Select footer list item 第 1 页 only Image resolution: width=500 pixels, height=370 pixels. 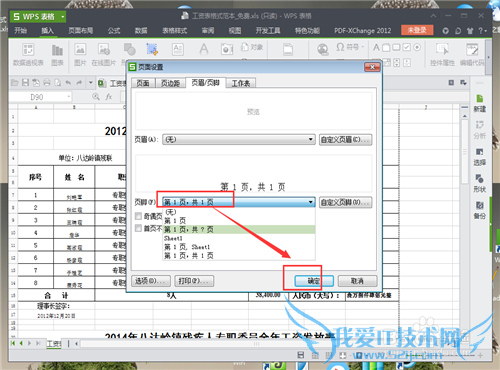click(x=238, y=221)
